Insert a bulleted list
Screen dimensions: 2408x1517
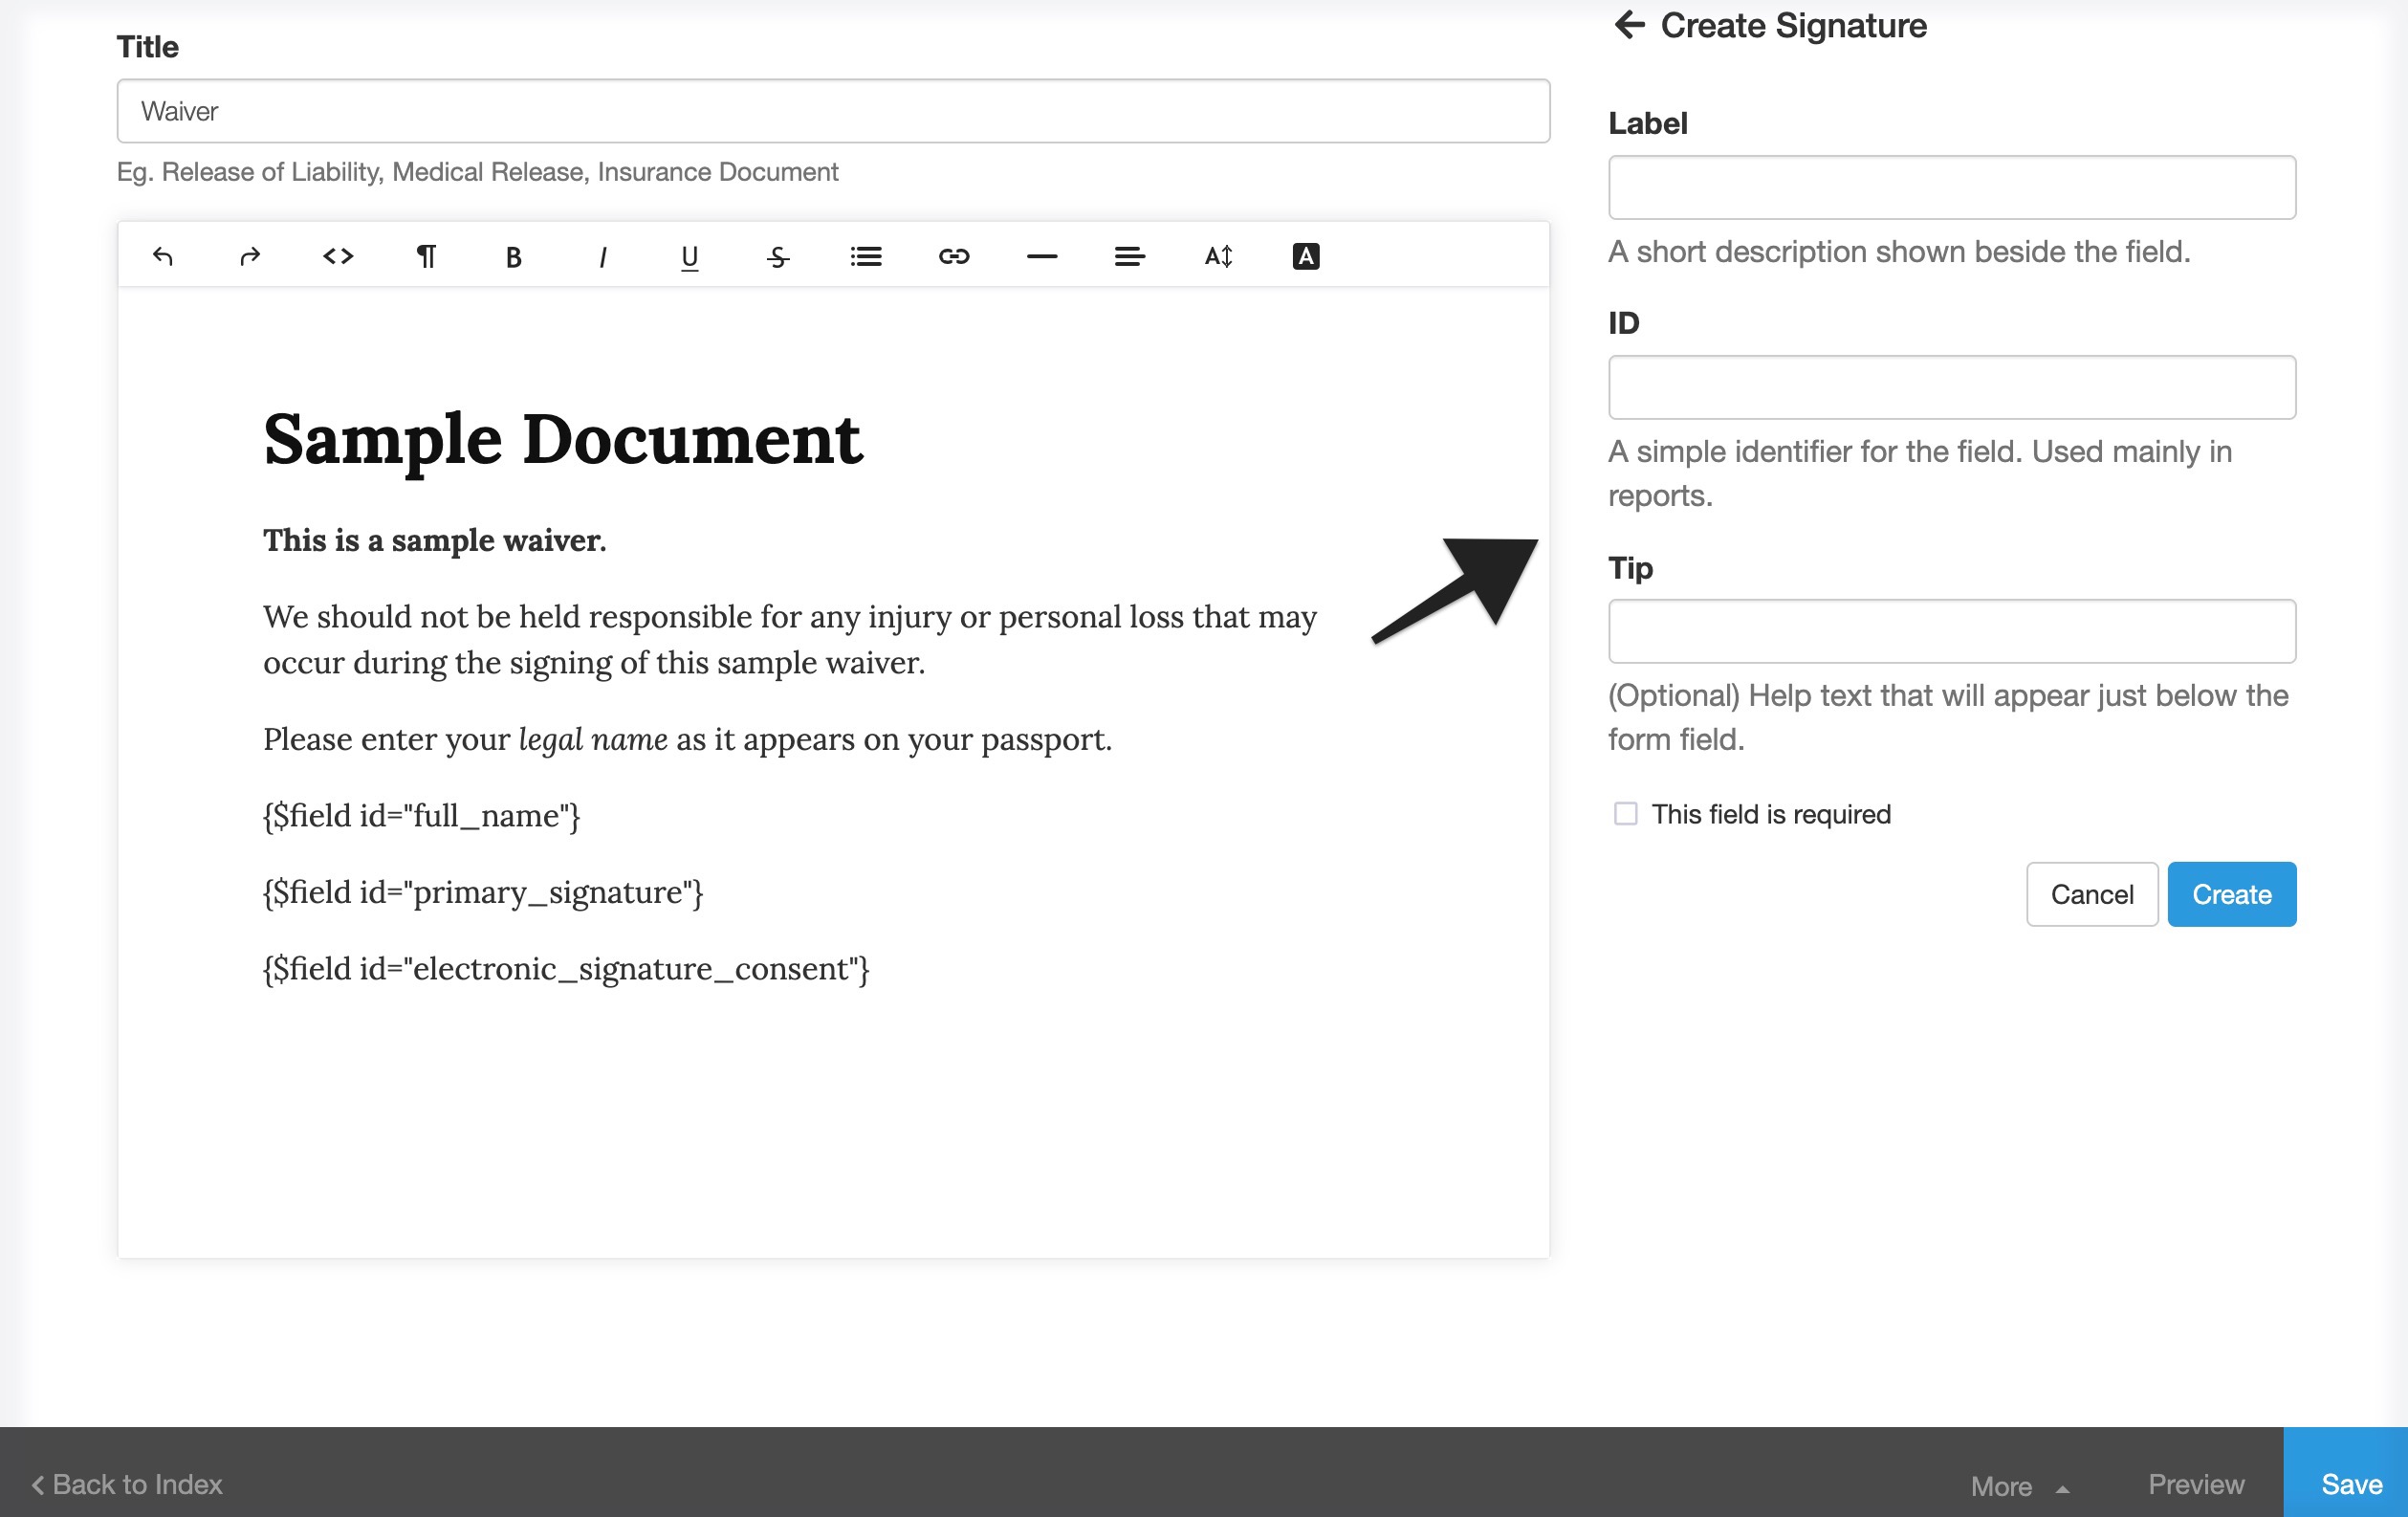pos(866,257)
